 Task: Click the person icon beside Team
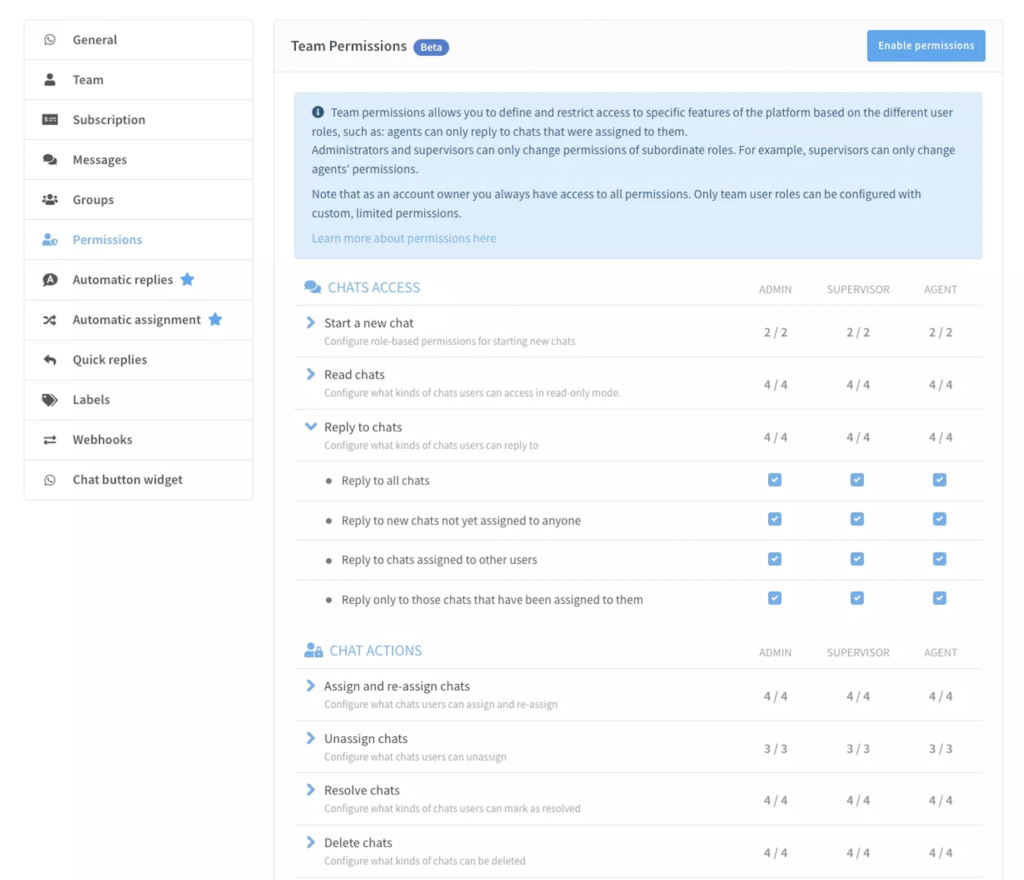click(50, 80)
